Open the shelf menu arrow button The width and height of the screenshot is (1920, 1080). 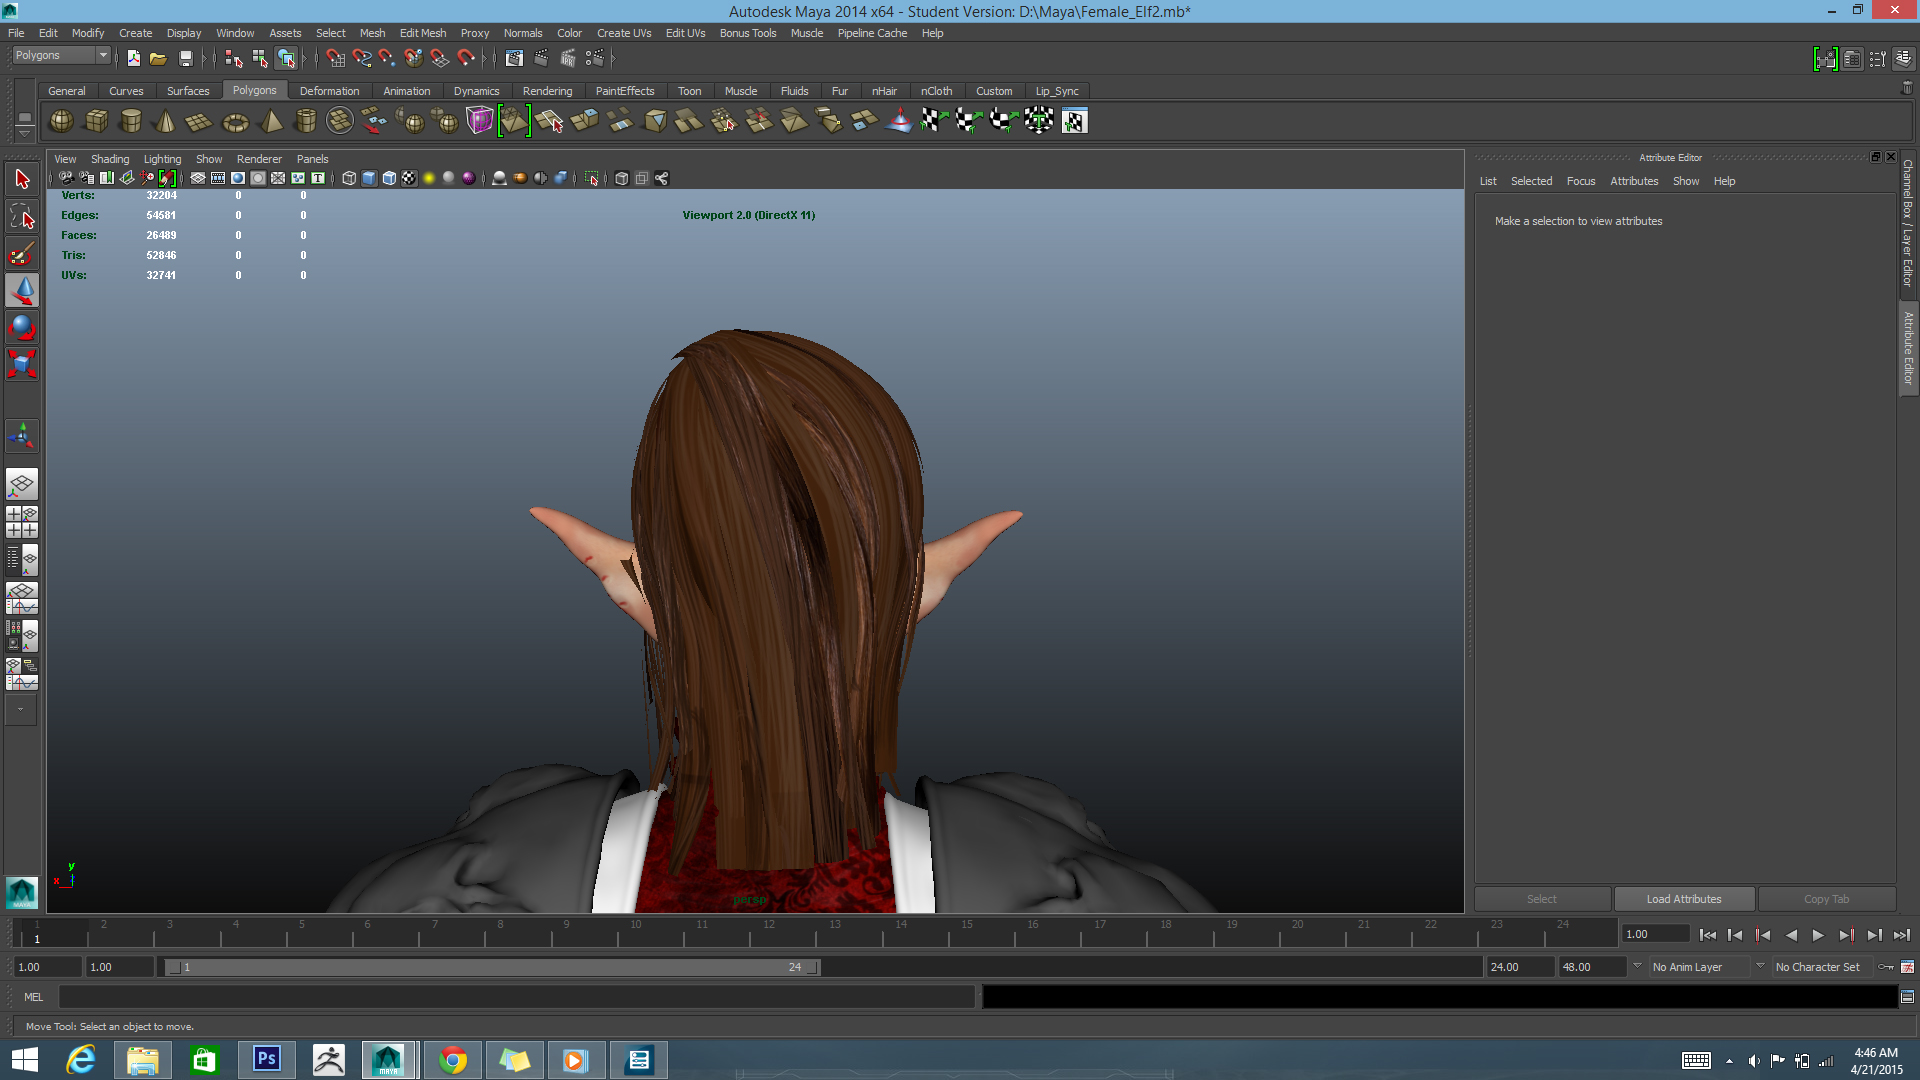(x=24, y=133)
